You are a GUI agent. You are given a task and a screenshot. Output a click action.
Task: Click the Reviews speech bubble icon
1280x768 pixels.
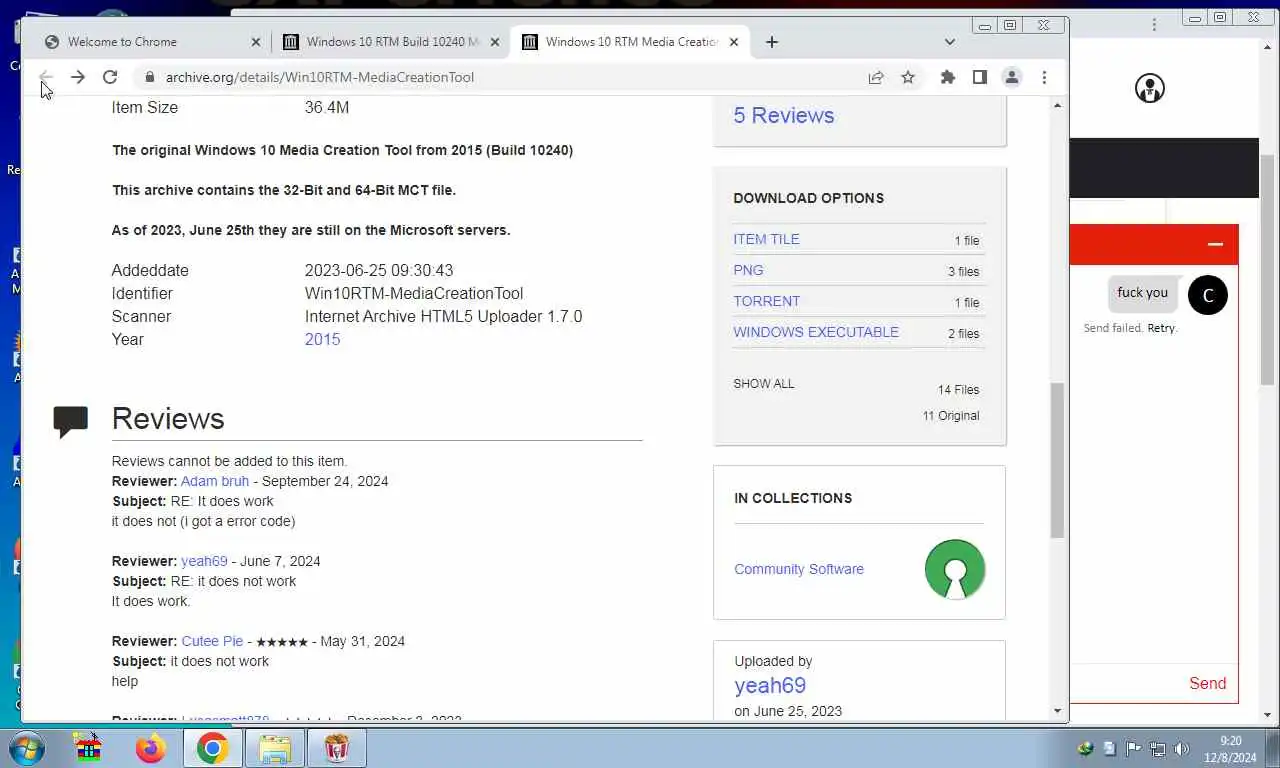pos(70,421)
